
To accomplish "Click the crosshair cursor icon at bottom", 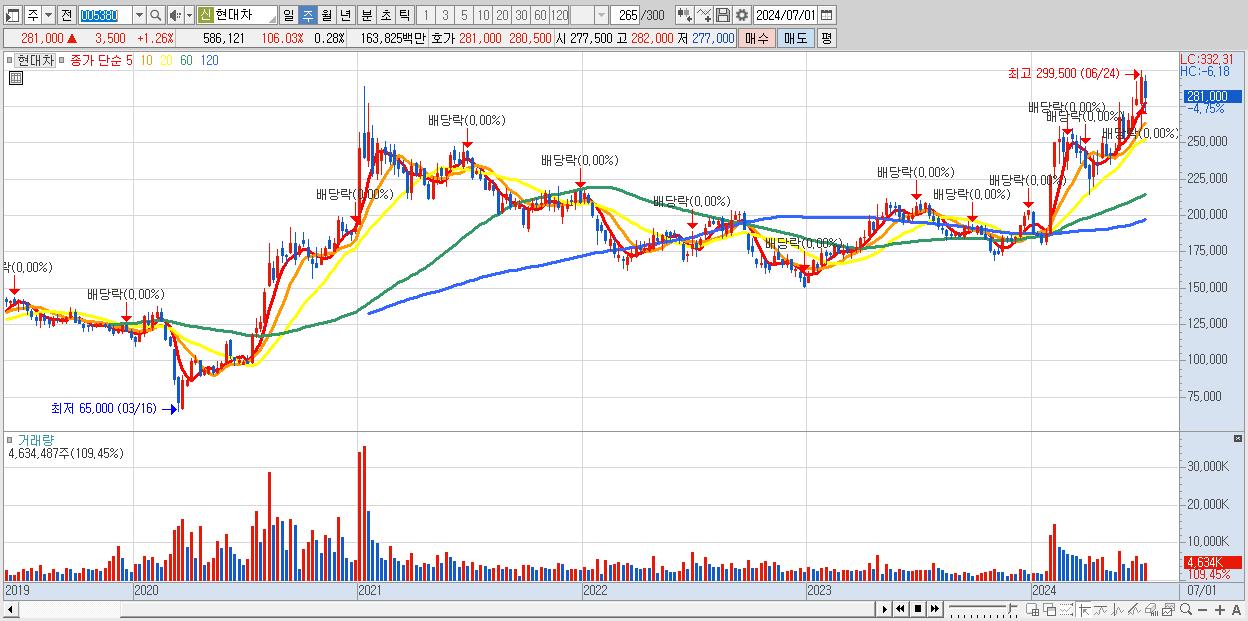I will click(1084, 609).
